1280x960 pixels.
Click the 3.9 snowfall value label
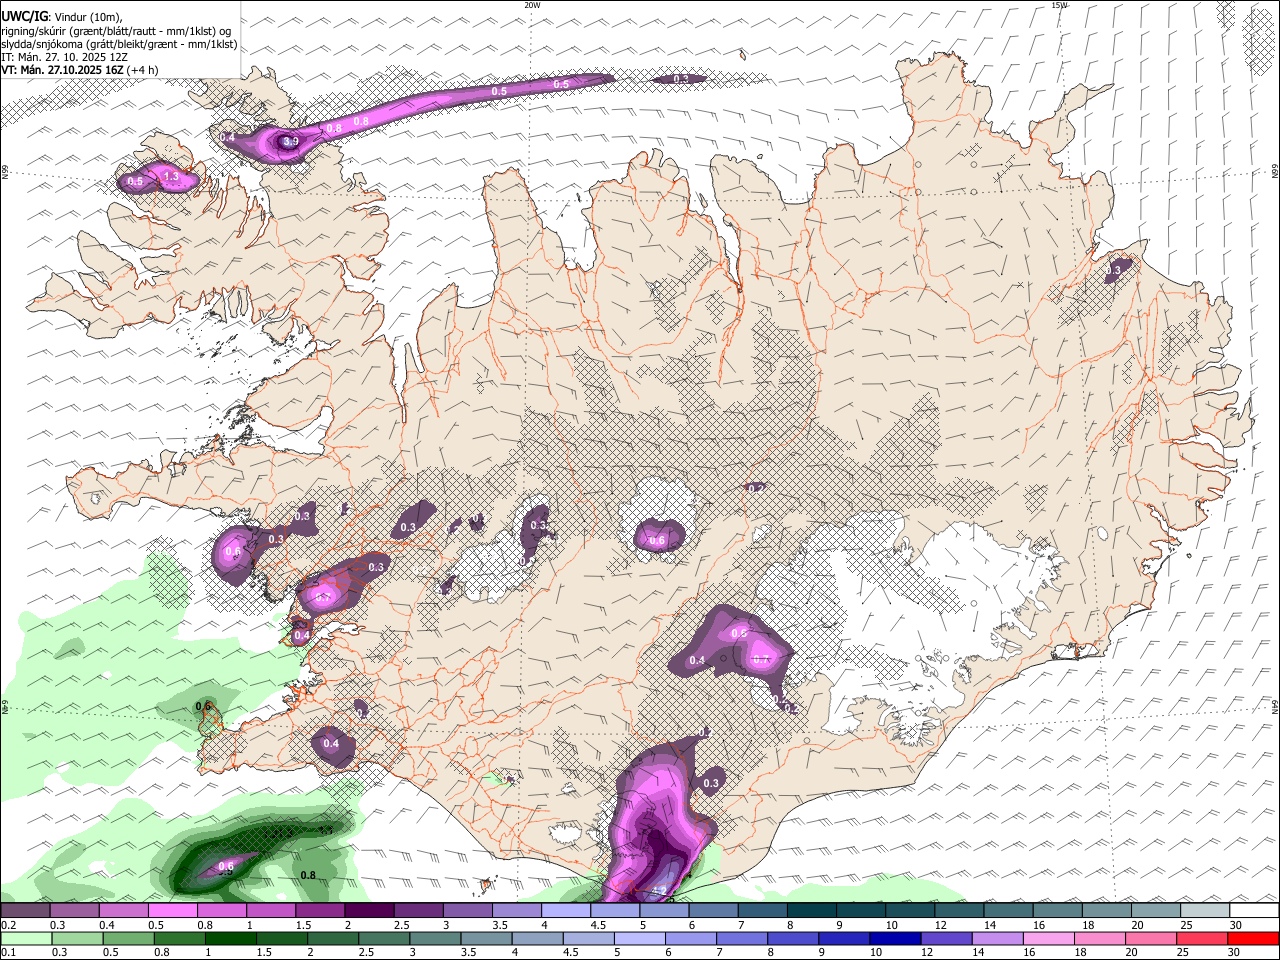291,142
